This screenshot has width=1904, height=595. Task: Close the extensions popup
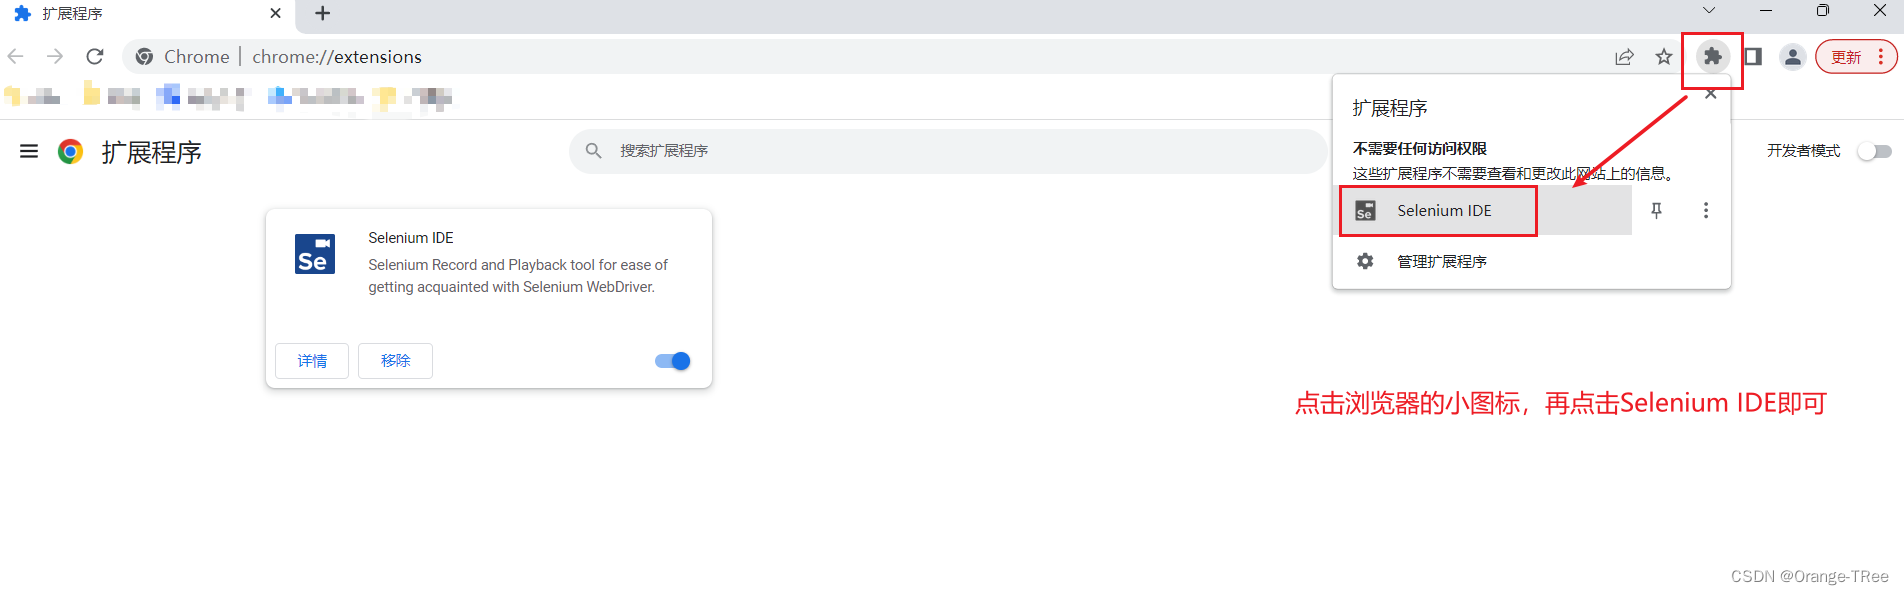tap(1711, 94)
